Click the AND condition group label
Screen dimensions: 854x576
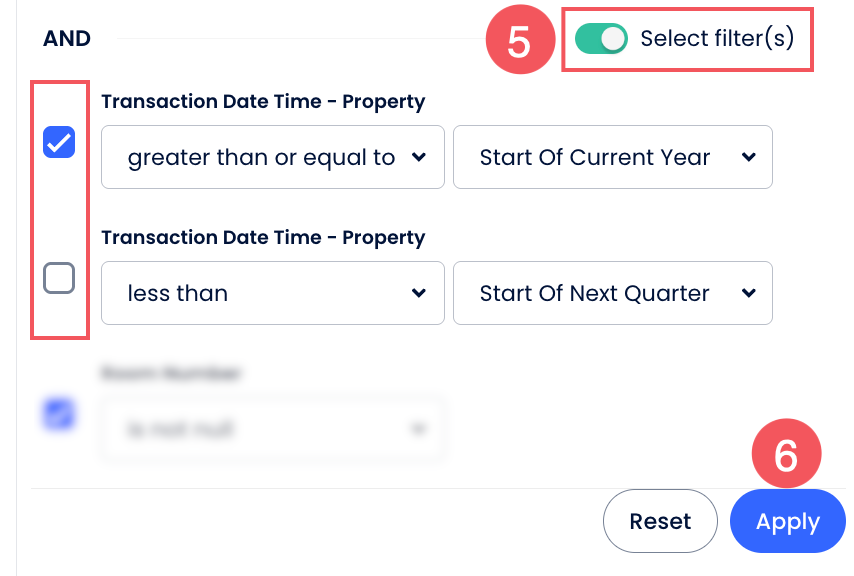point(67,39)
